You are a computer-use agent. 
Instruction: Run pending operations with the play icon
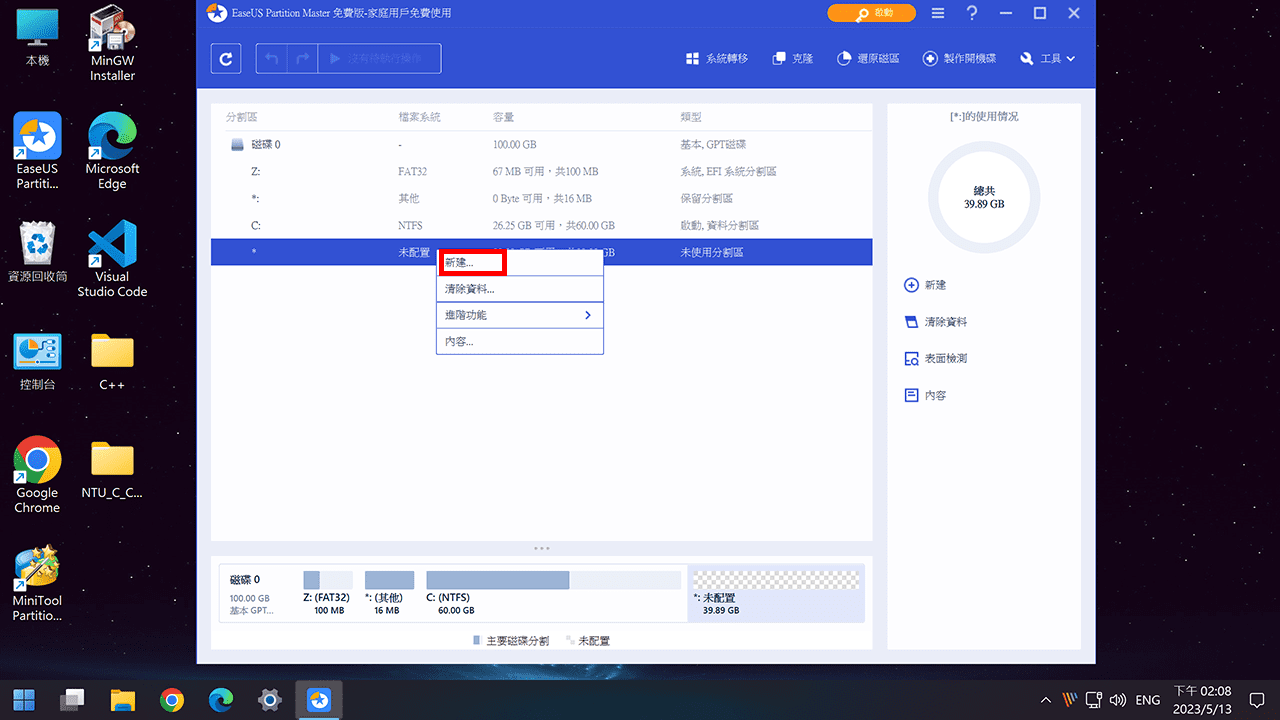335,58
